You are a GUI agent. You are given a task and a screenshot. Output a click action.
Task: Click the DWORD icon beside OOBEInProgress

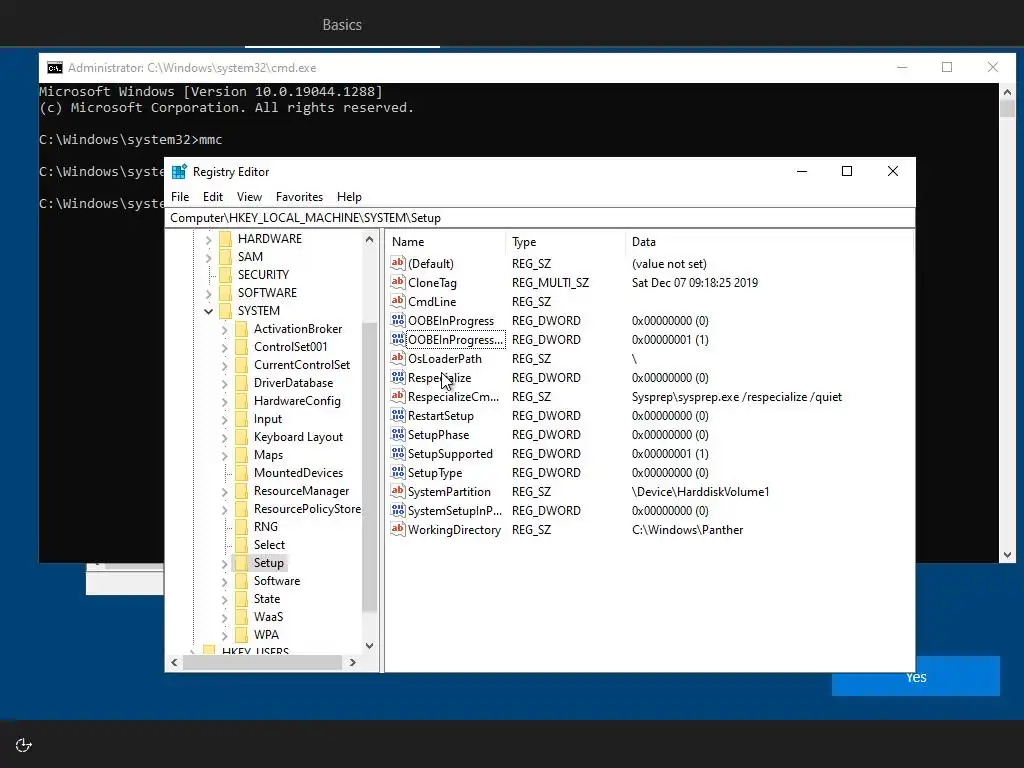tap(398, 320)
